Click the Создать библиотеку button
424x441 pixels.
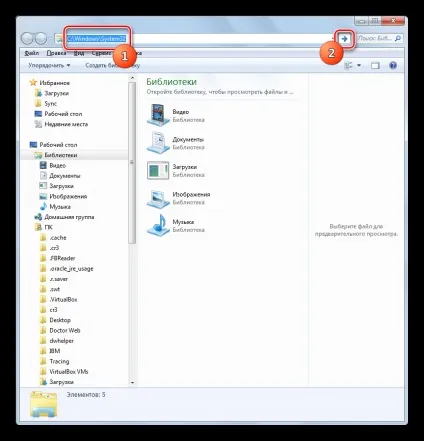click(112, 65)
